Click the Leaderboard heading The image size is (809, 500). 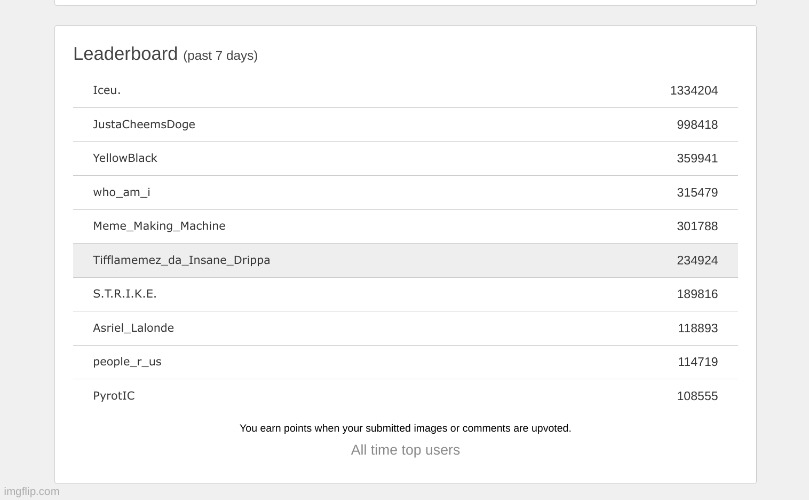pos(125,55)
